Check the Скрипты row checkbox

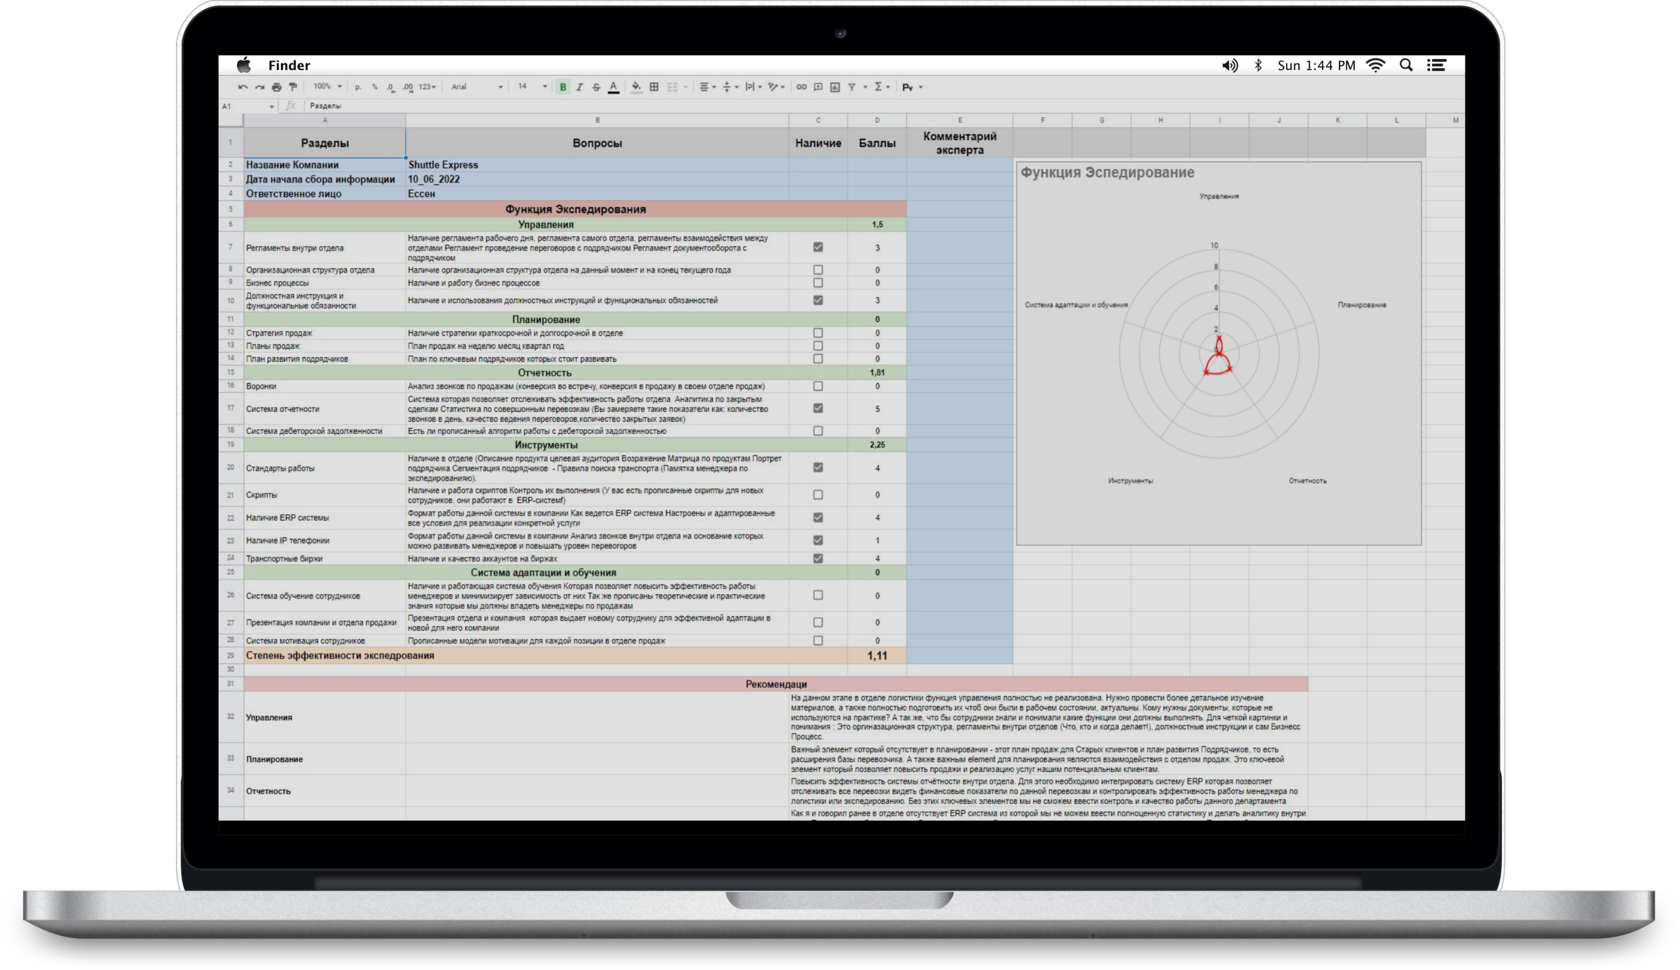818,495
